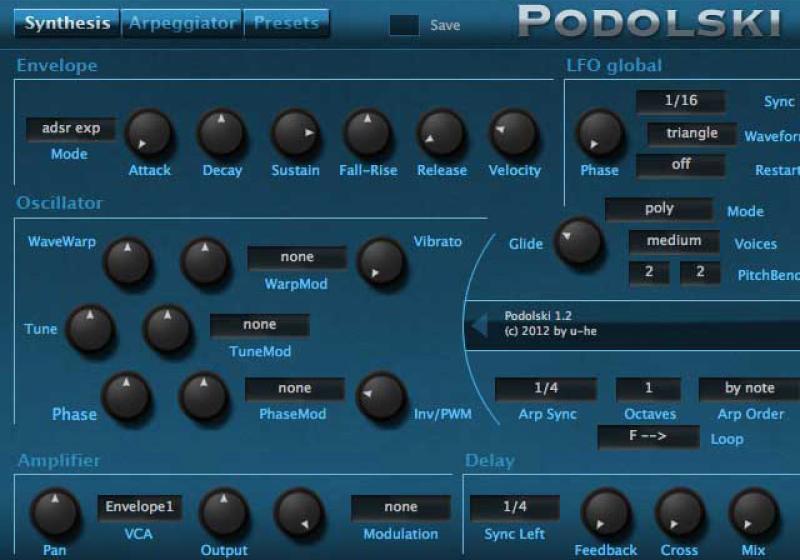The width and height of the screenshot is (800, 560).
Task: Open the Arp Order dropdown showing by note
Action: coord(749,389)
